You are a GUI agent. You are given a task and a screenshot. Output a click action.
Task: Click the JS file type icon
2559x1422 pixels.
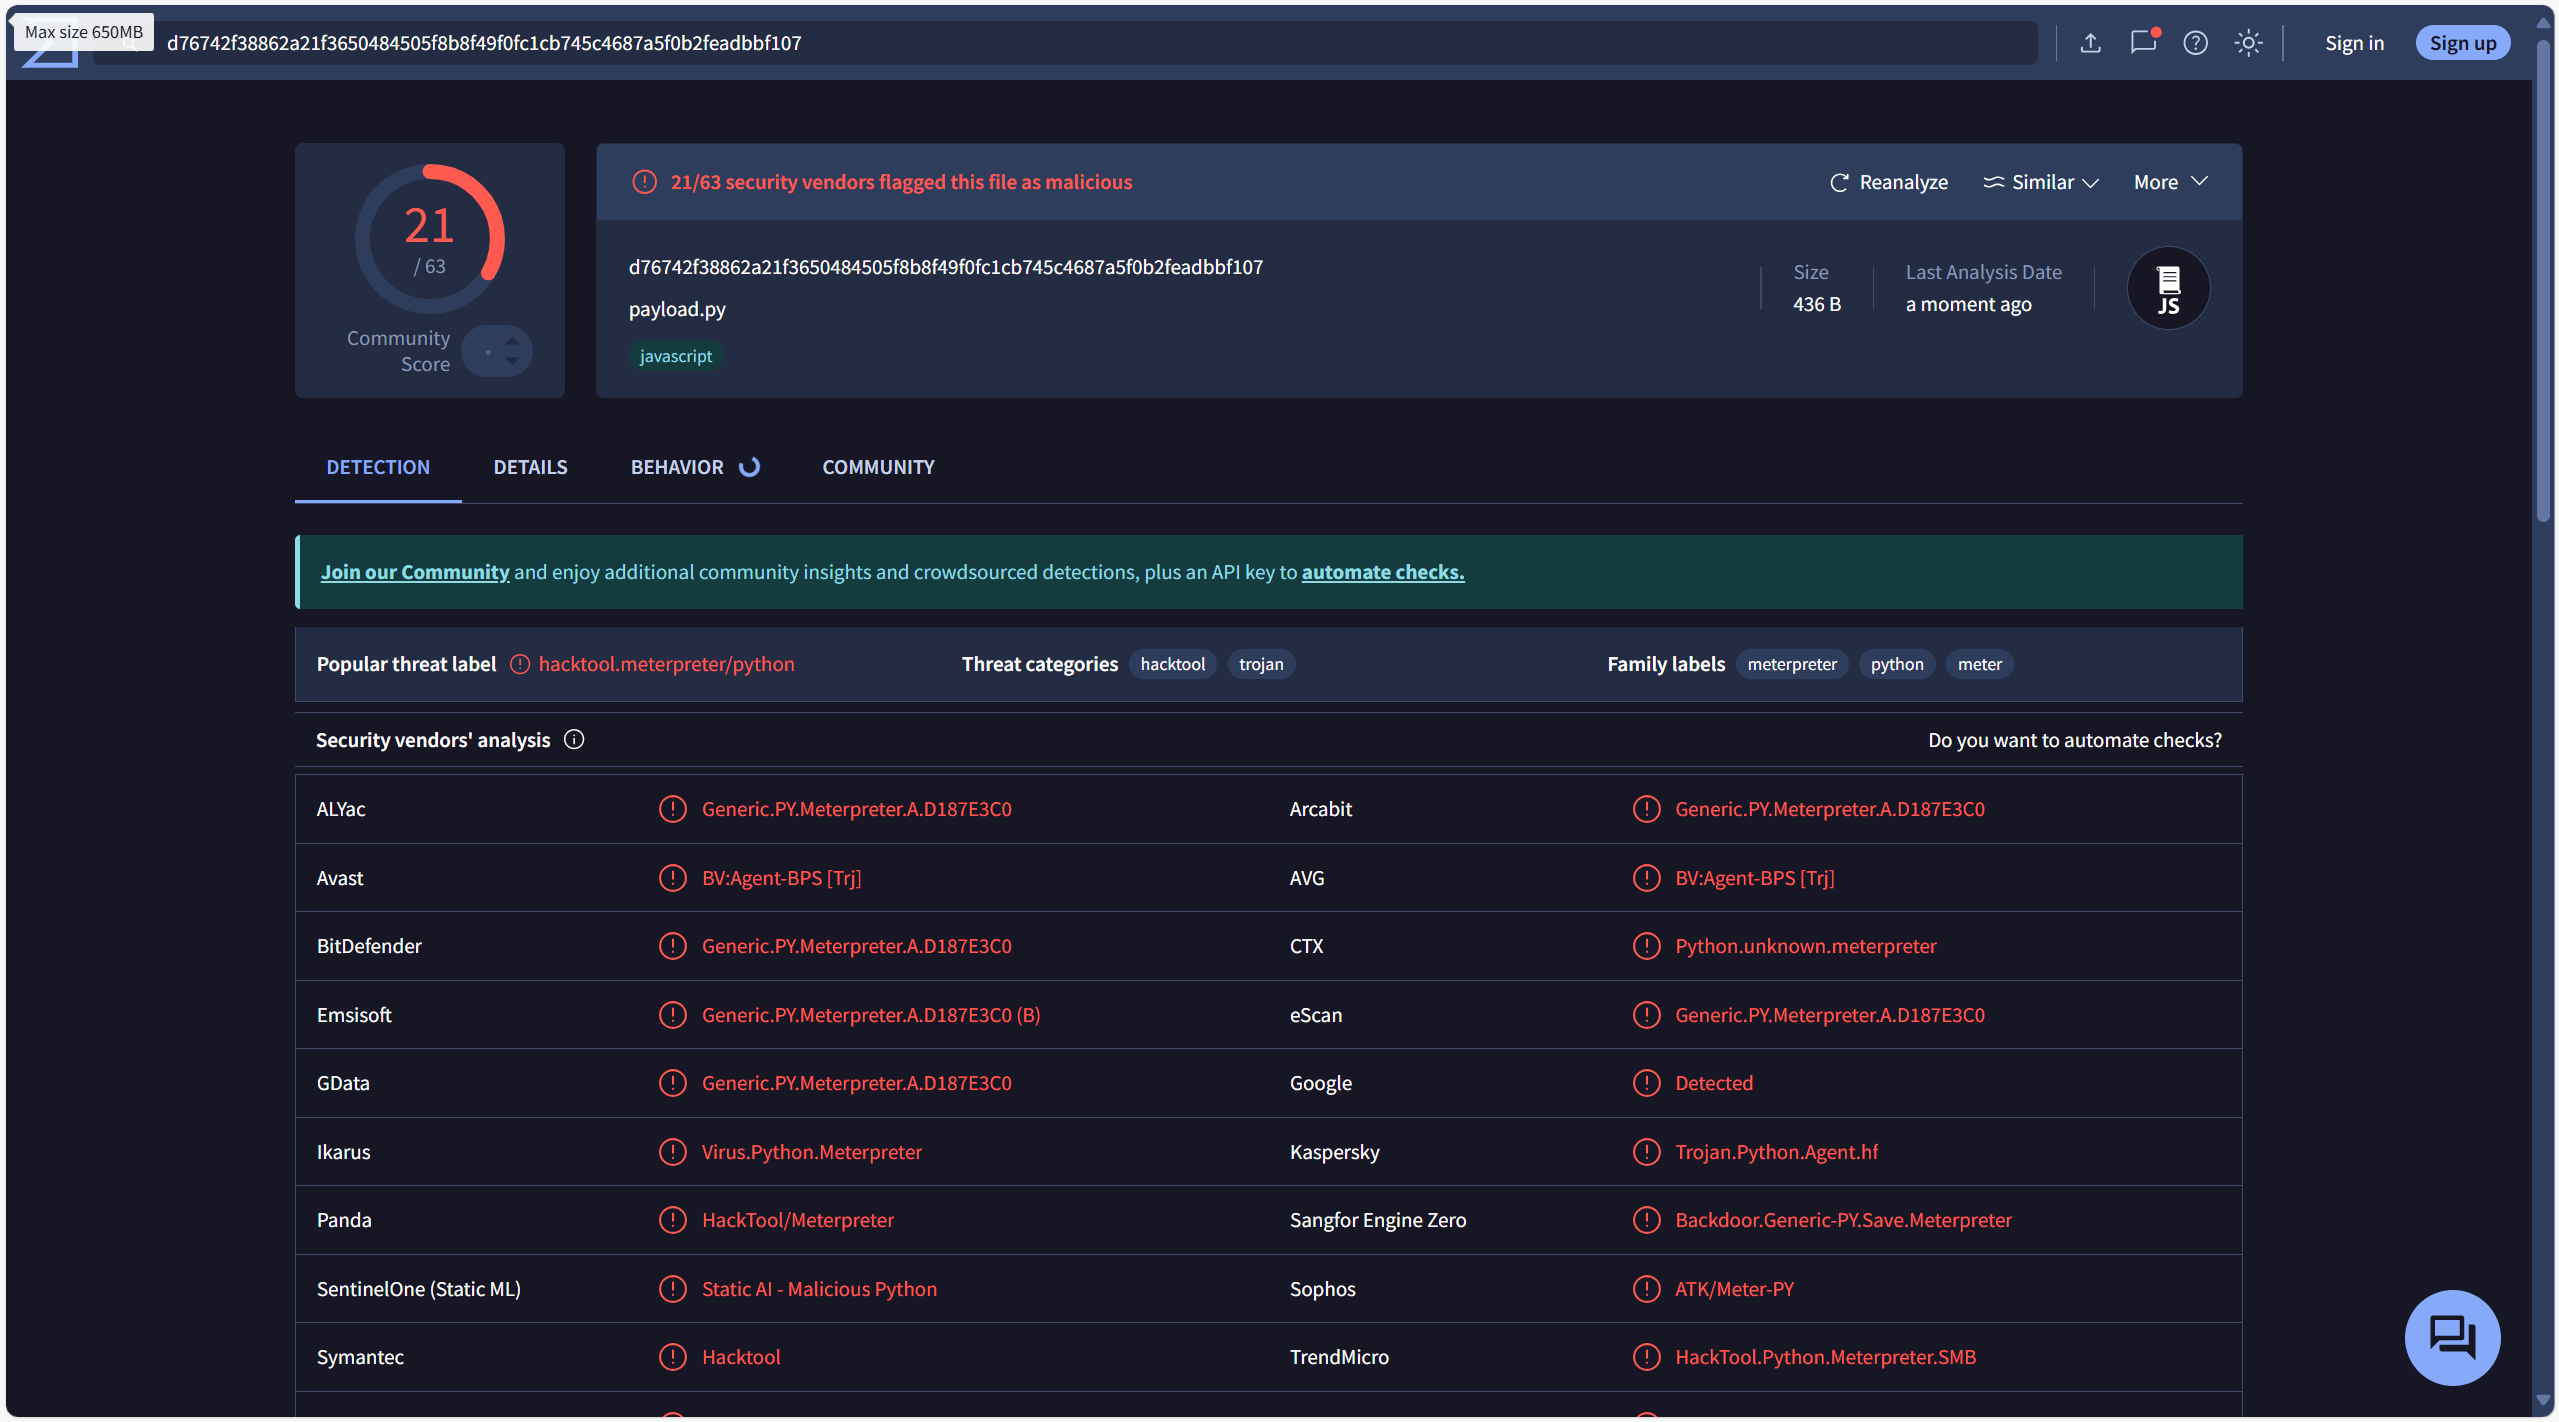pyautogui.click(x=2167, y=289)
